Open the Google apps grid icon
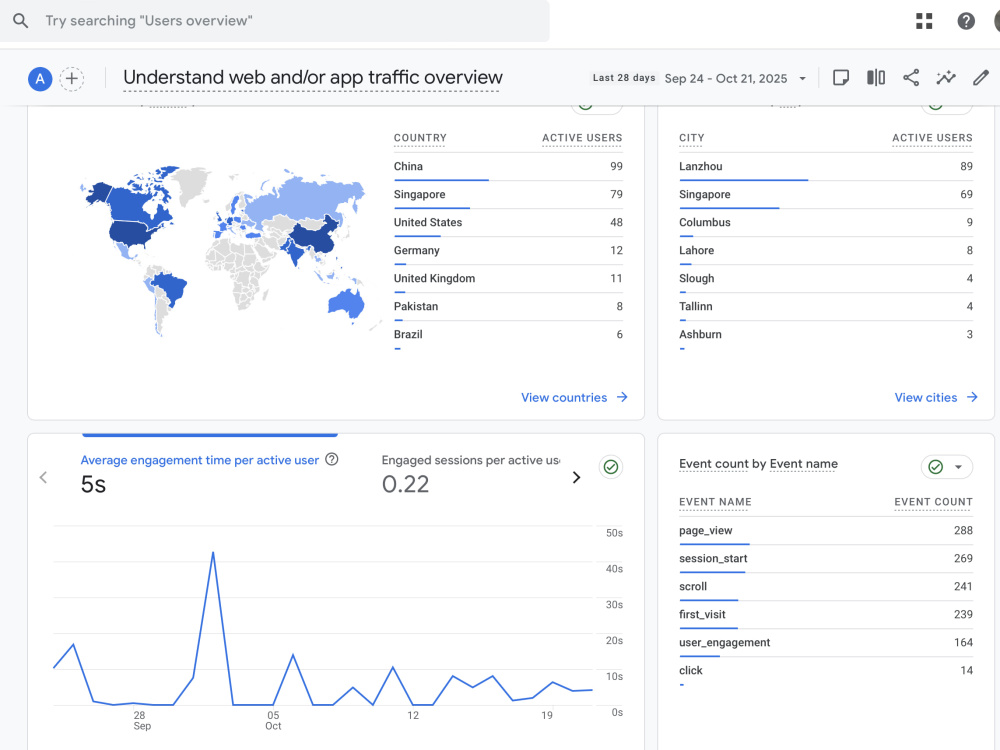 pos(924,21)
